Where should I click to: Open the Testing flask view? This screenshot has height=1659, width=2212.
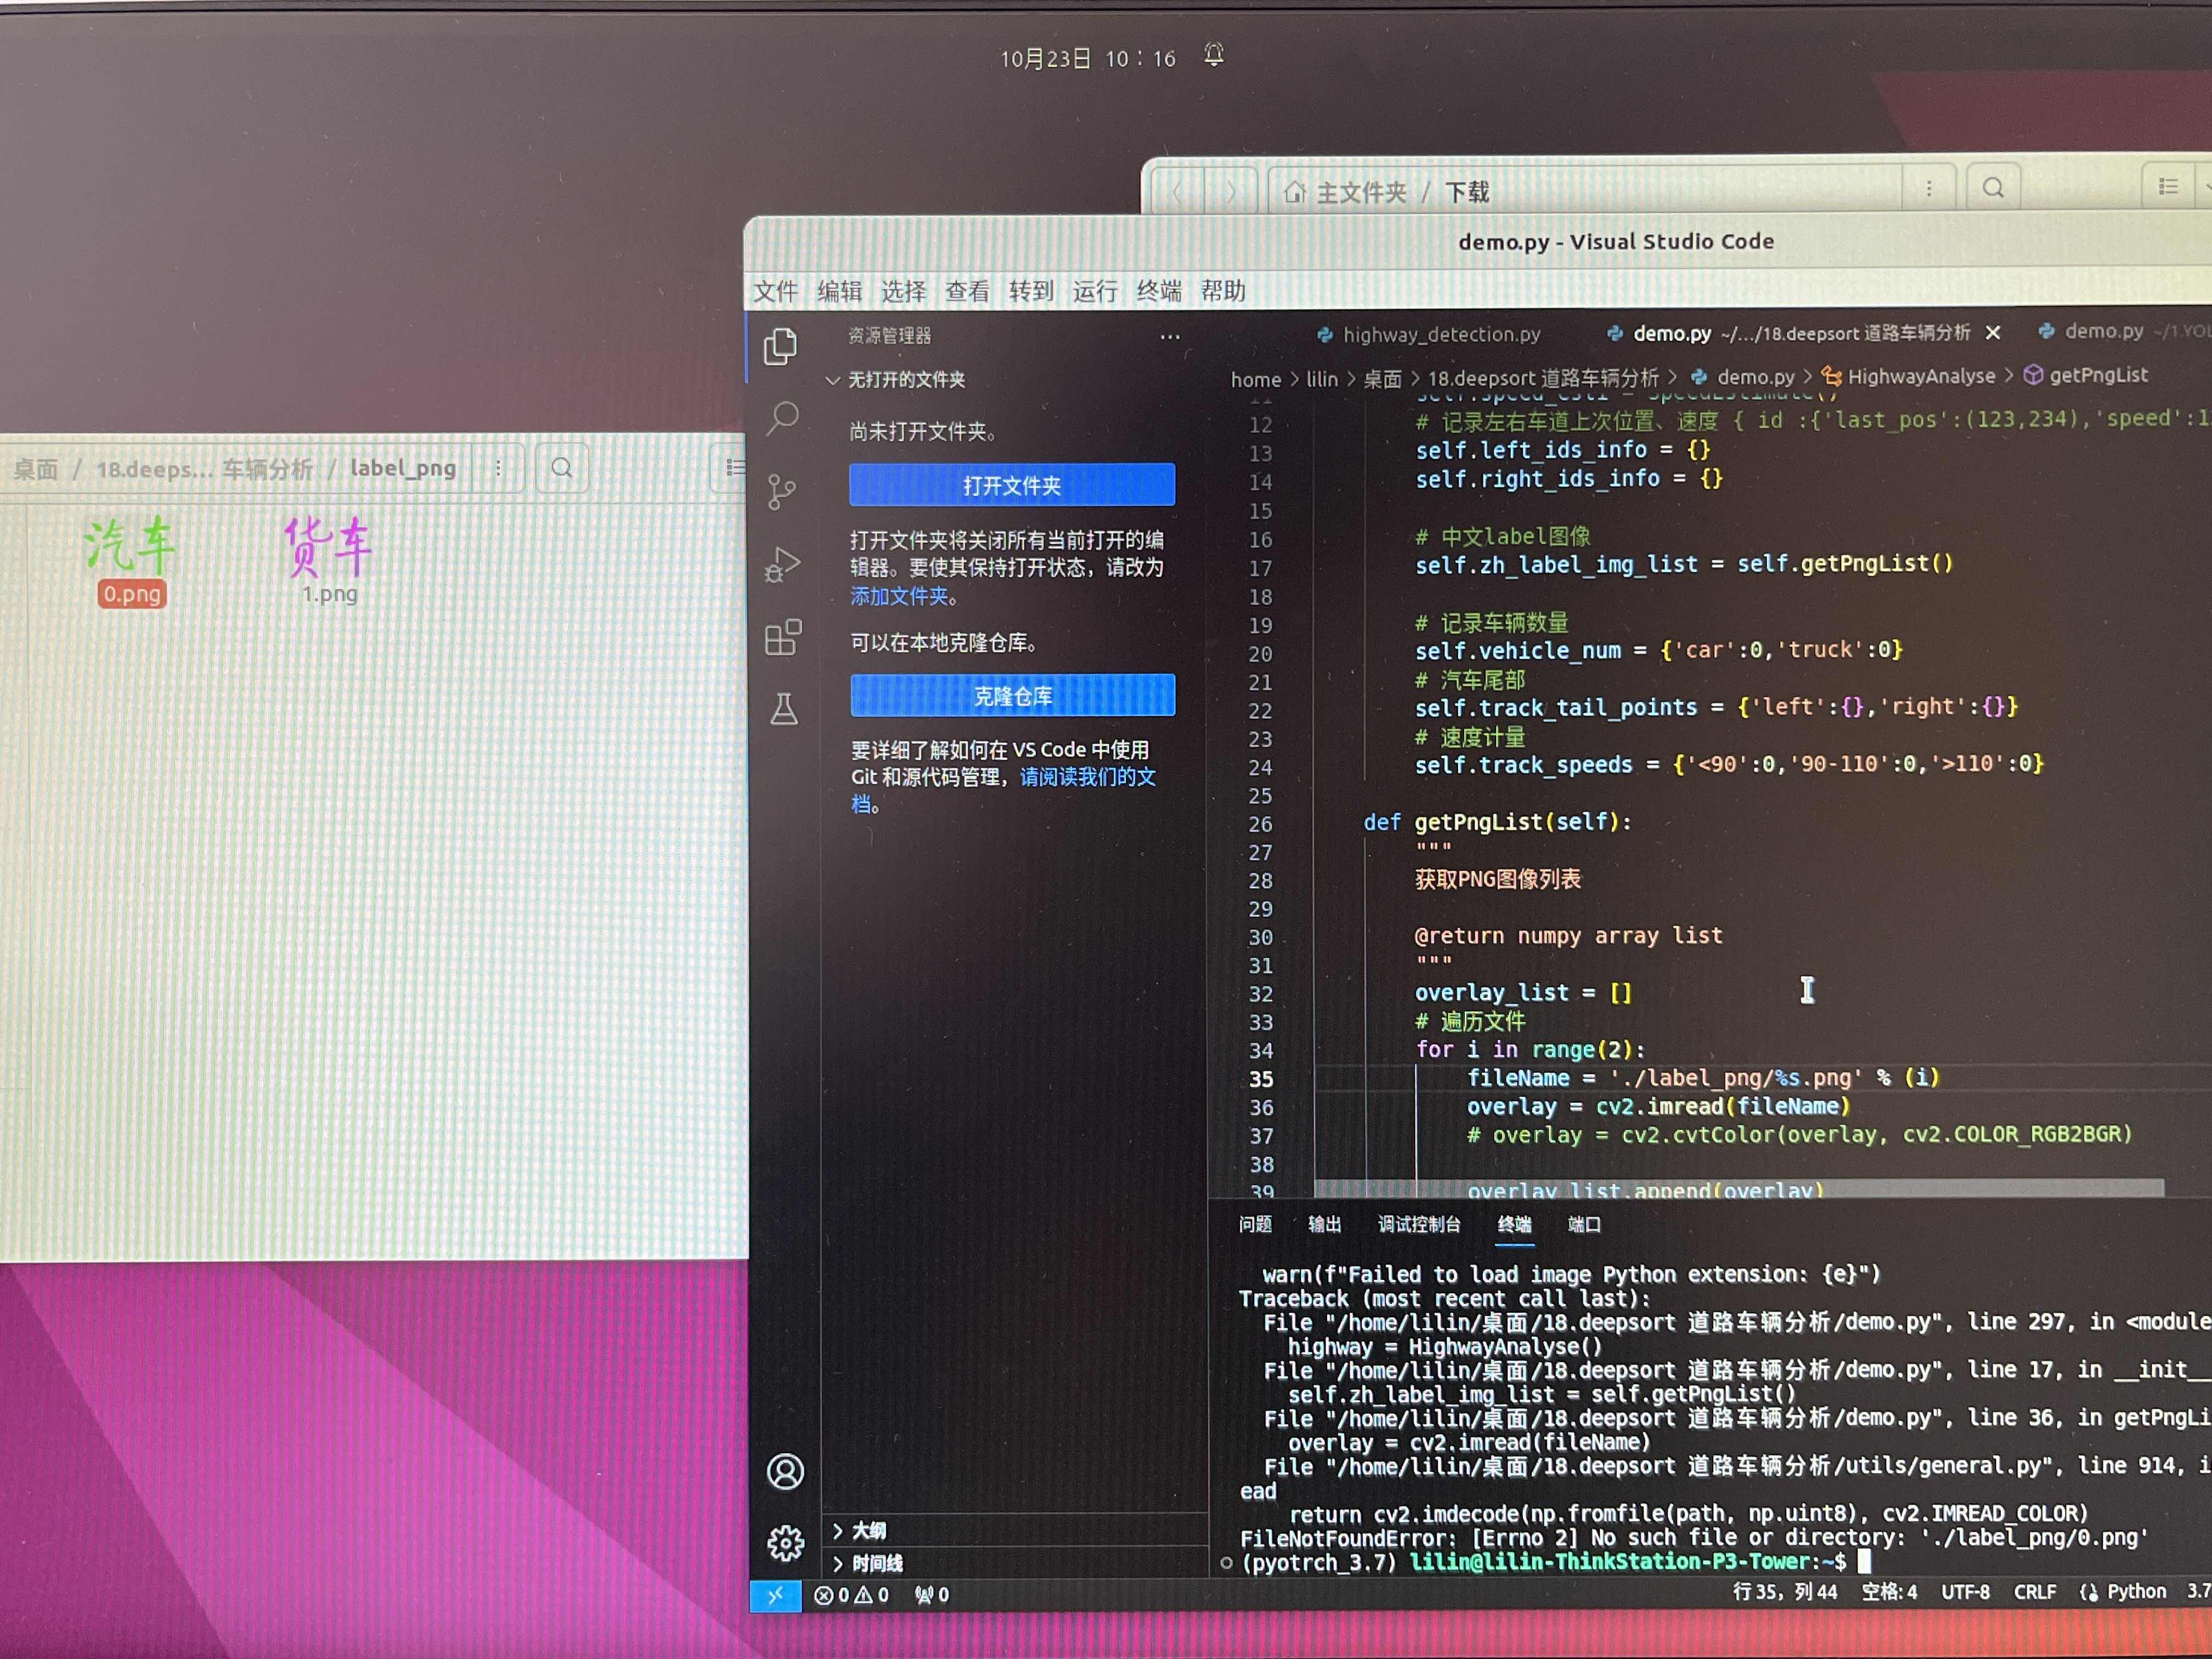[x=784, y=709]
